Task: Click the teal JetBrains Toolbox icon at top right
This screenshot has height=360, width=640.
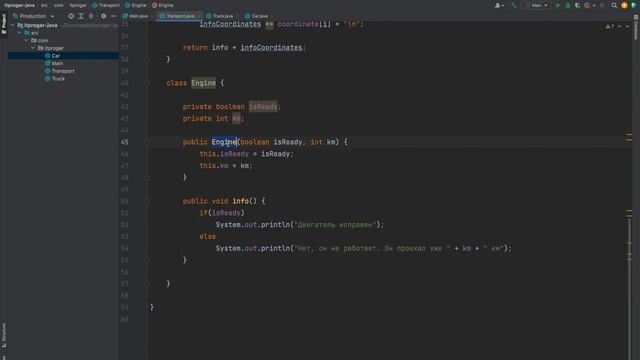Action: click(634, 5)
